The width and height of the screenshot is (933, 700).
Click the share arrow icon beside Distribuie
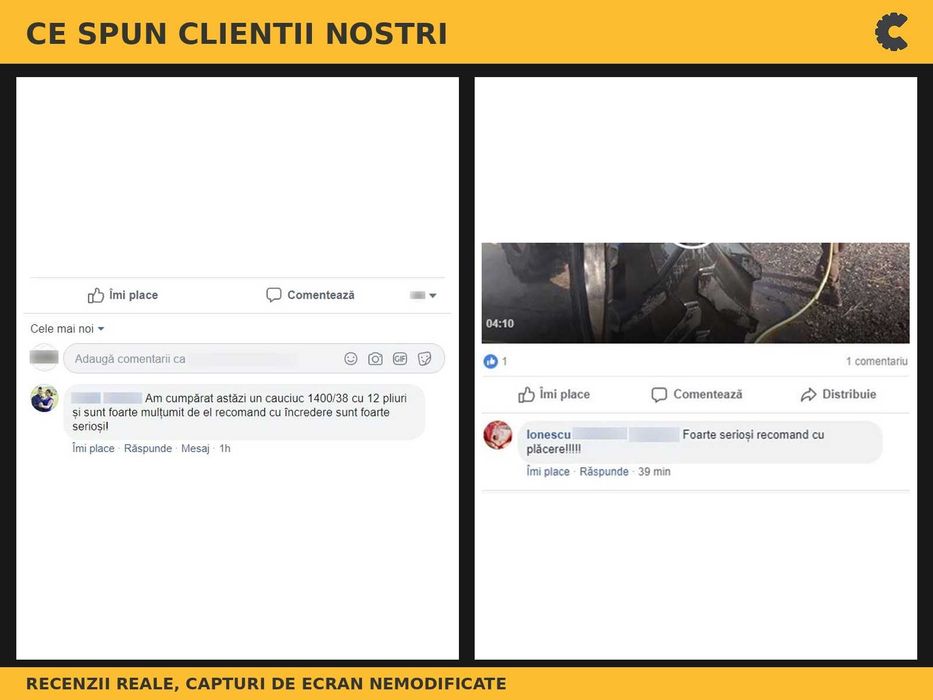coord(809,395)
